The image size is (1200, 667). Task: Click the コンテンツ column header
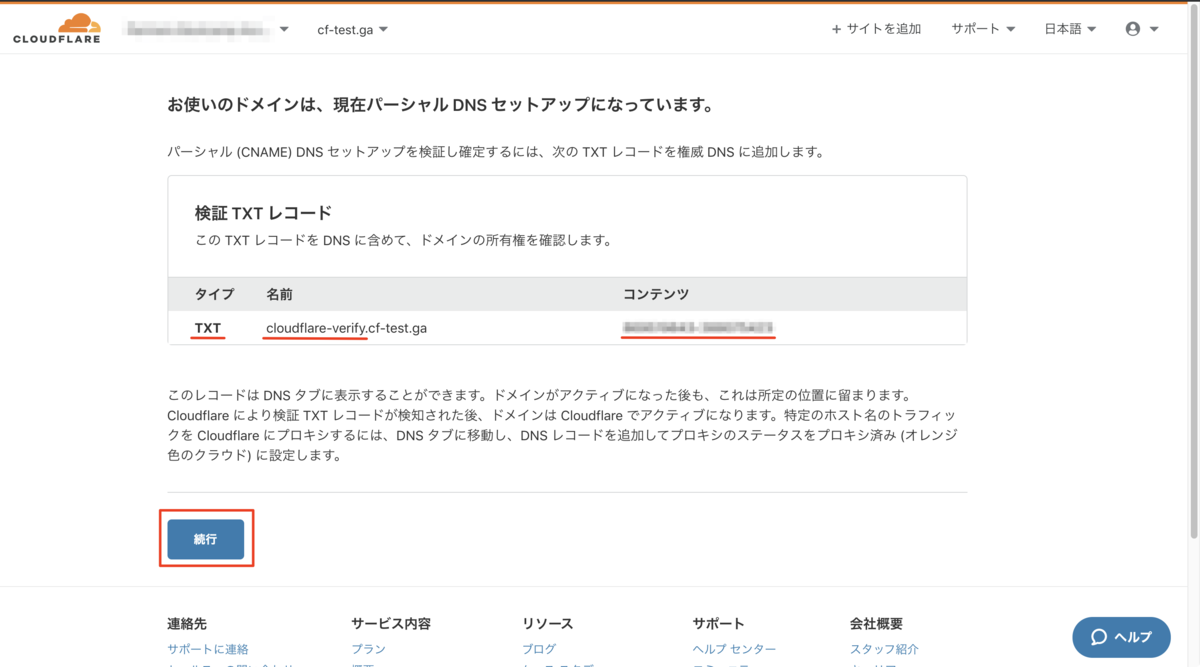click(x=656, y=294)
